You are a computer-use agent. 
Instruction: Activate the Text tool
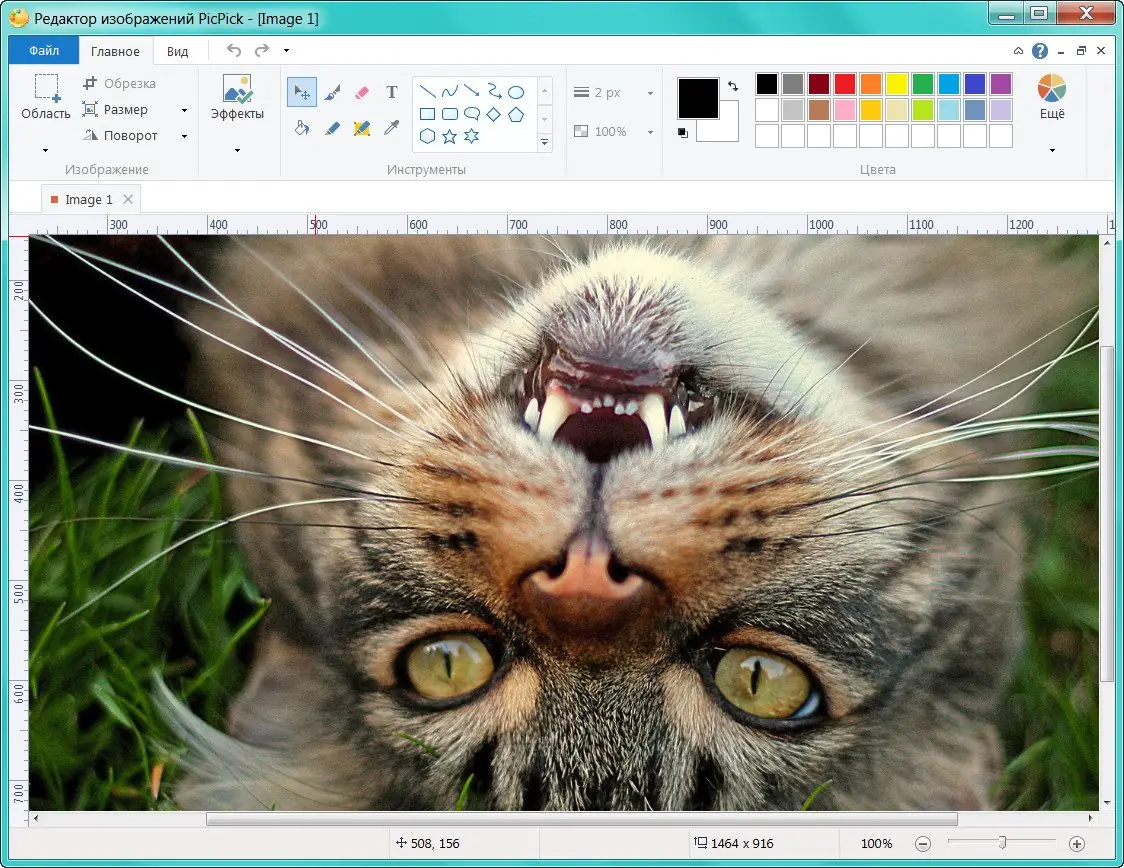pyautogui.click(x=391, y=92)
